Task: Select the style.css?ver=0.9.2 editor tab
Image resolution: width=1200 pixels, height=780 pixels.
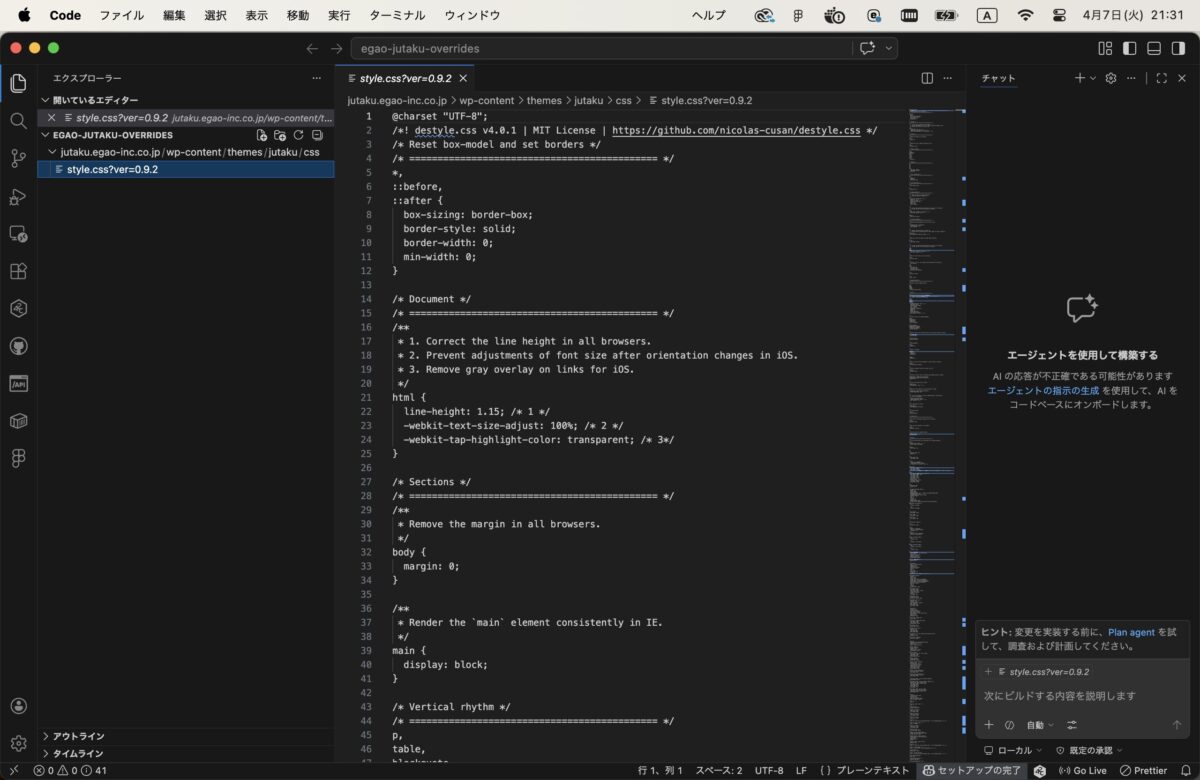Action: 405,78
